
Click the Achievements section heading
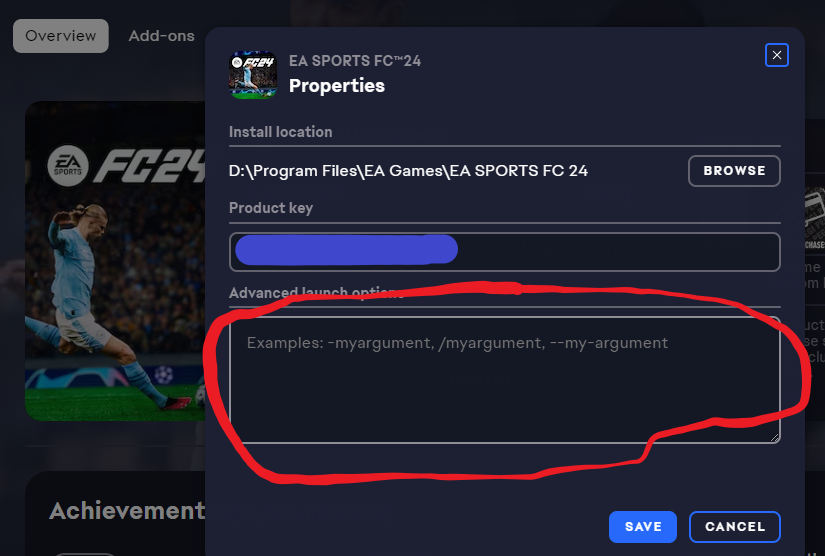pyautogui.click(x=127, y=511)
